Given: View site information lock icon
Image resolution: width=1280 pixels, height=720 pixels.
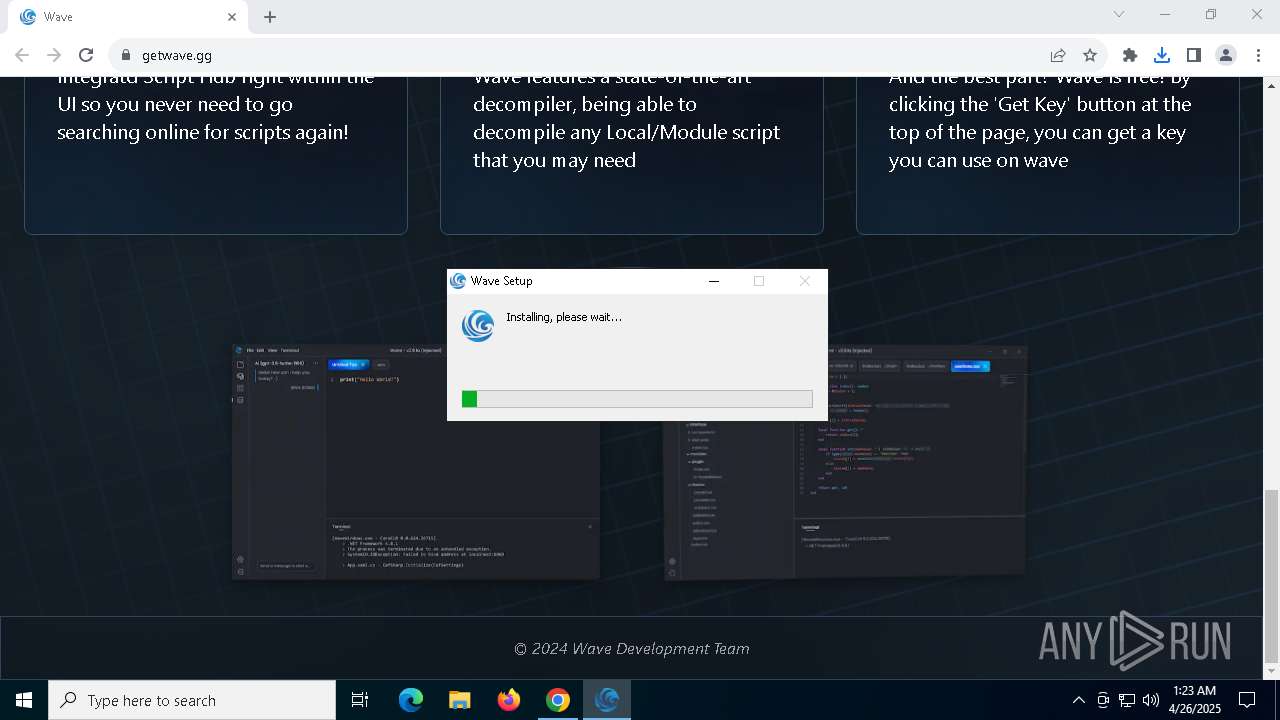Looking at the screenshot, I should click(125, 55).
